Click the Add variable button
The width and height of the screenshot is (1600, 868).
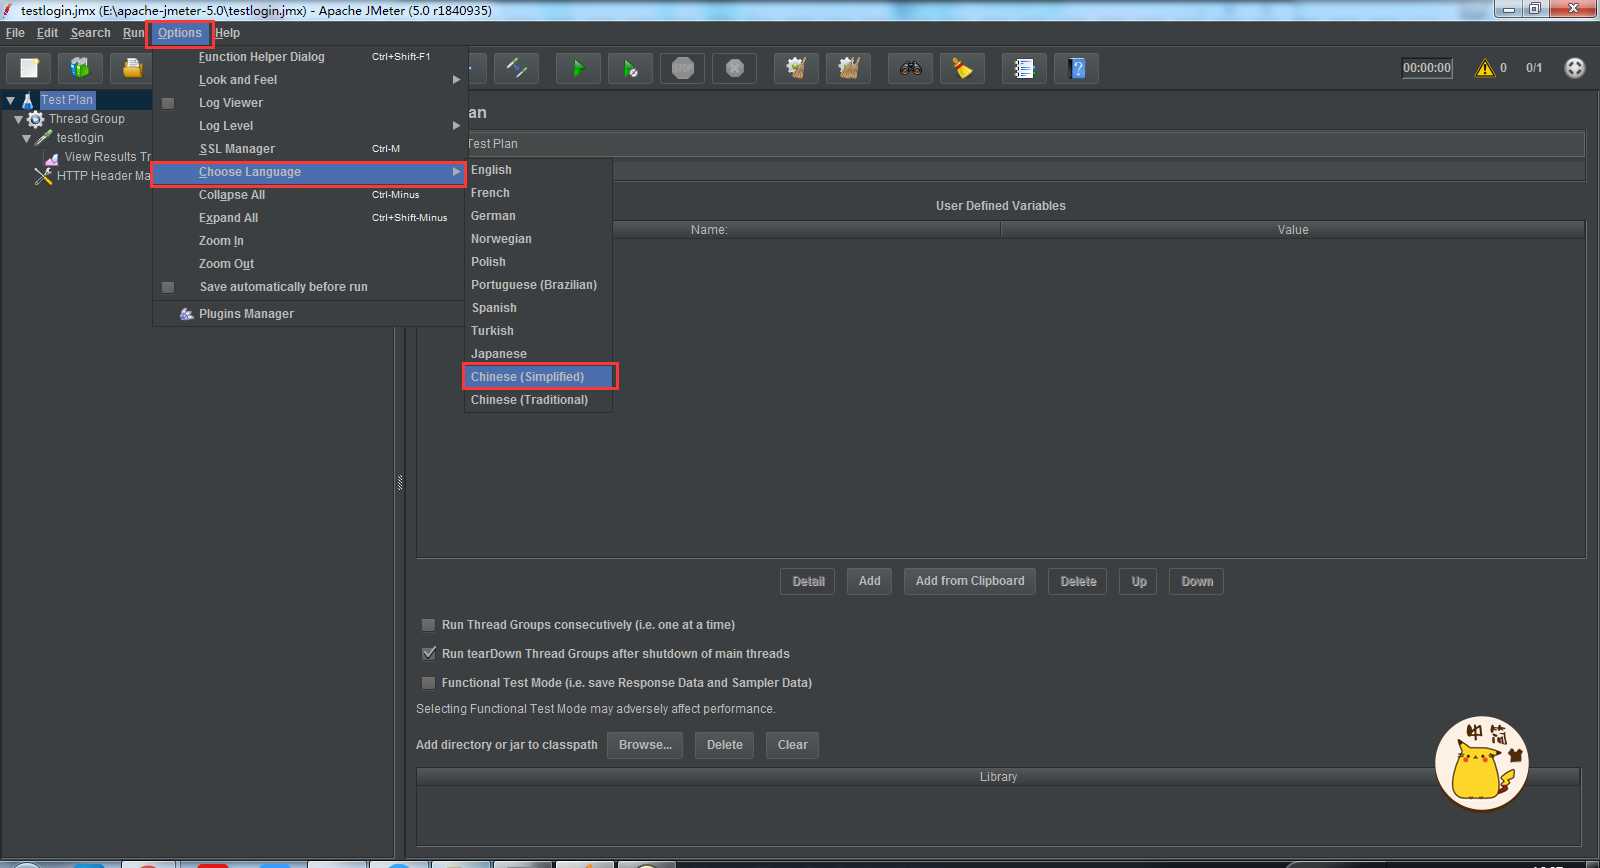pos(870,581)
